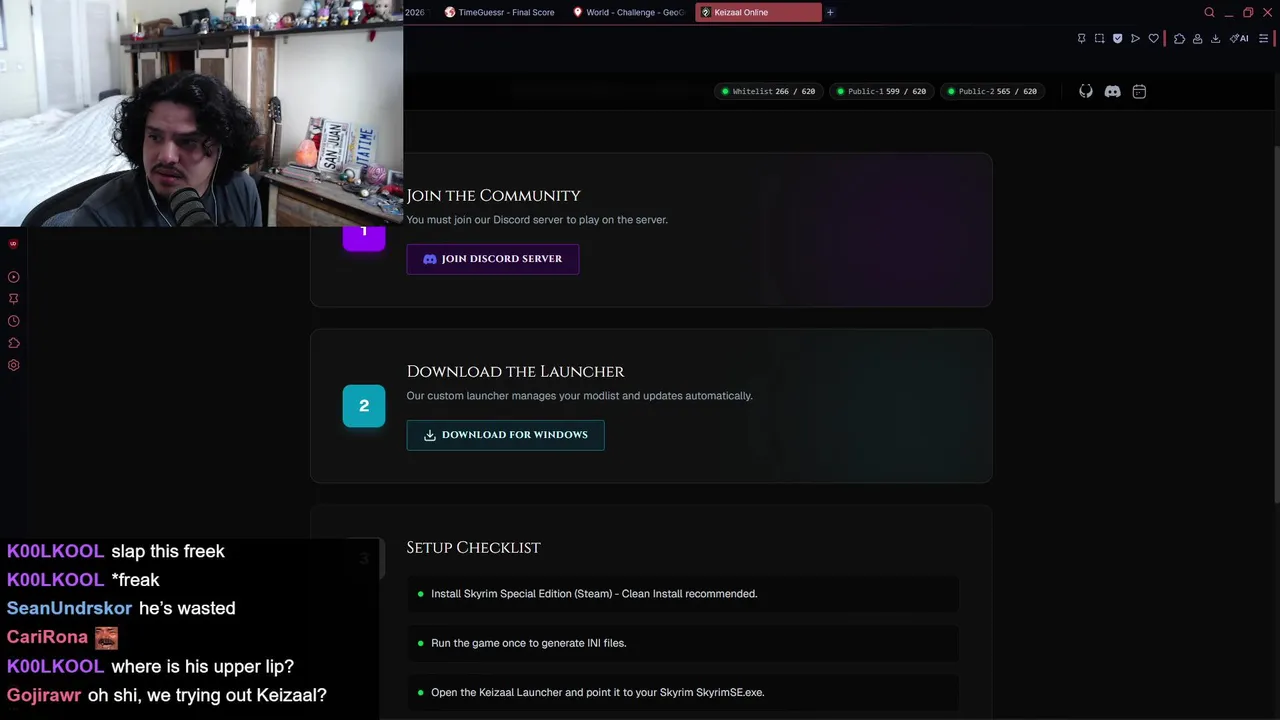The image size is (1280, 720).
Task: Open the calendar icon in page header
Action: [1139, 91]
